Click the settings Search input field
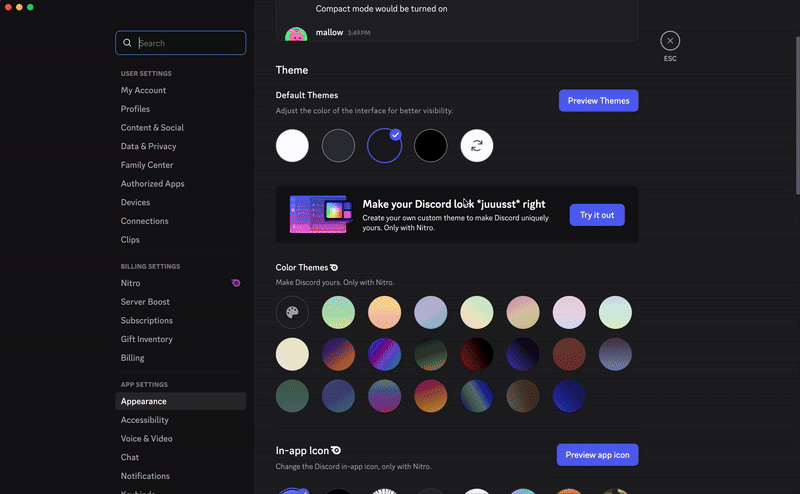 click(188, 43)
